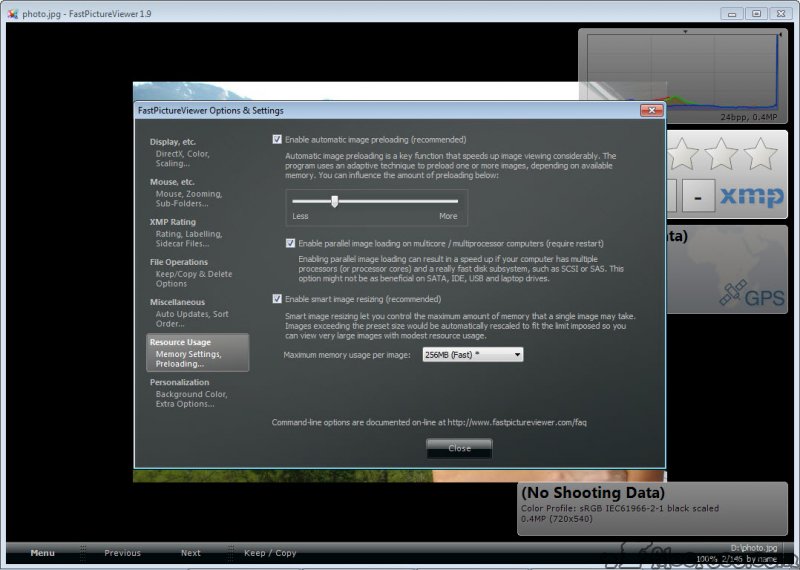Click the minus button in rating panel

click(x=698, y=195)
